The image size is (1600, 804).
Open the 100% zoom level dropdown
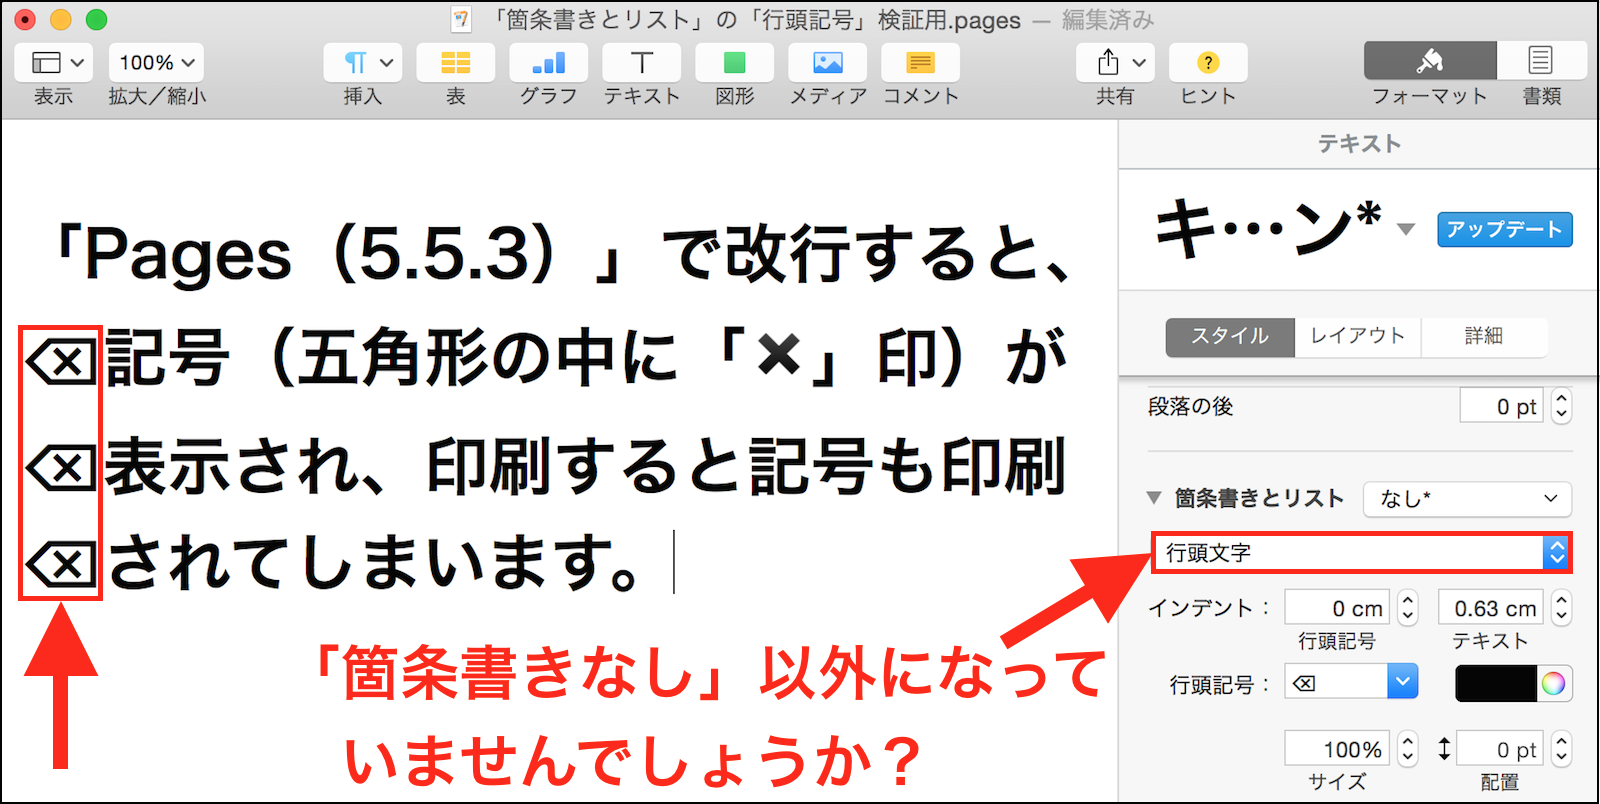point(157,62)
